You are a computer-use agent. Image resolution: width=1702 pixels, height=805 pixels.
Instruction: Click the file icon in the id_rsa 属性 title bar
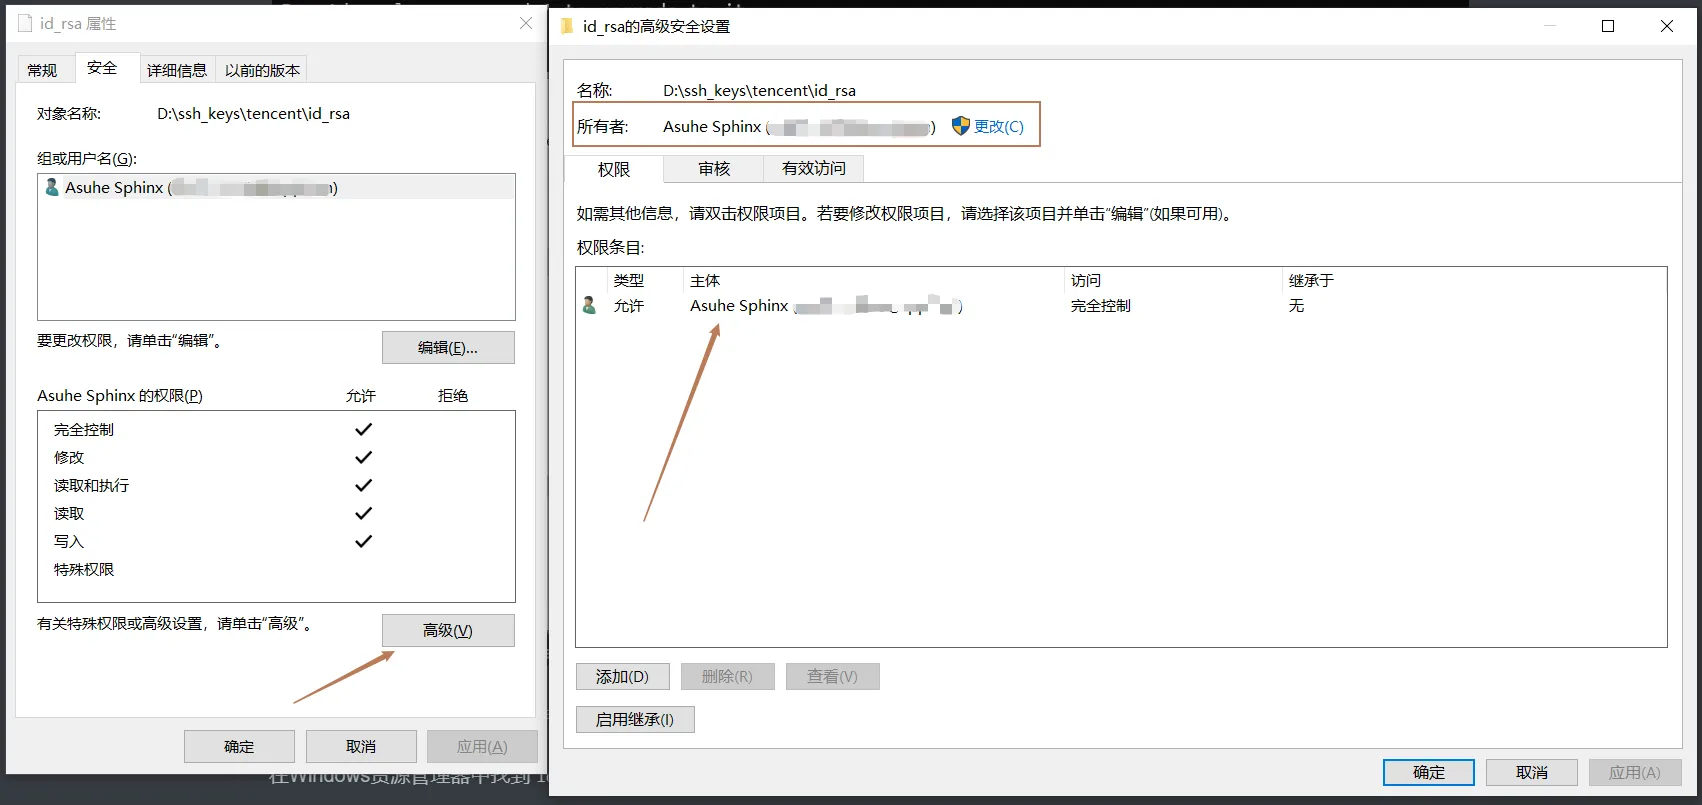click(x=25, y=23)
